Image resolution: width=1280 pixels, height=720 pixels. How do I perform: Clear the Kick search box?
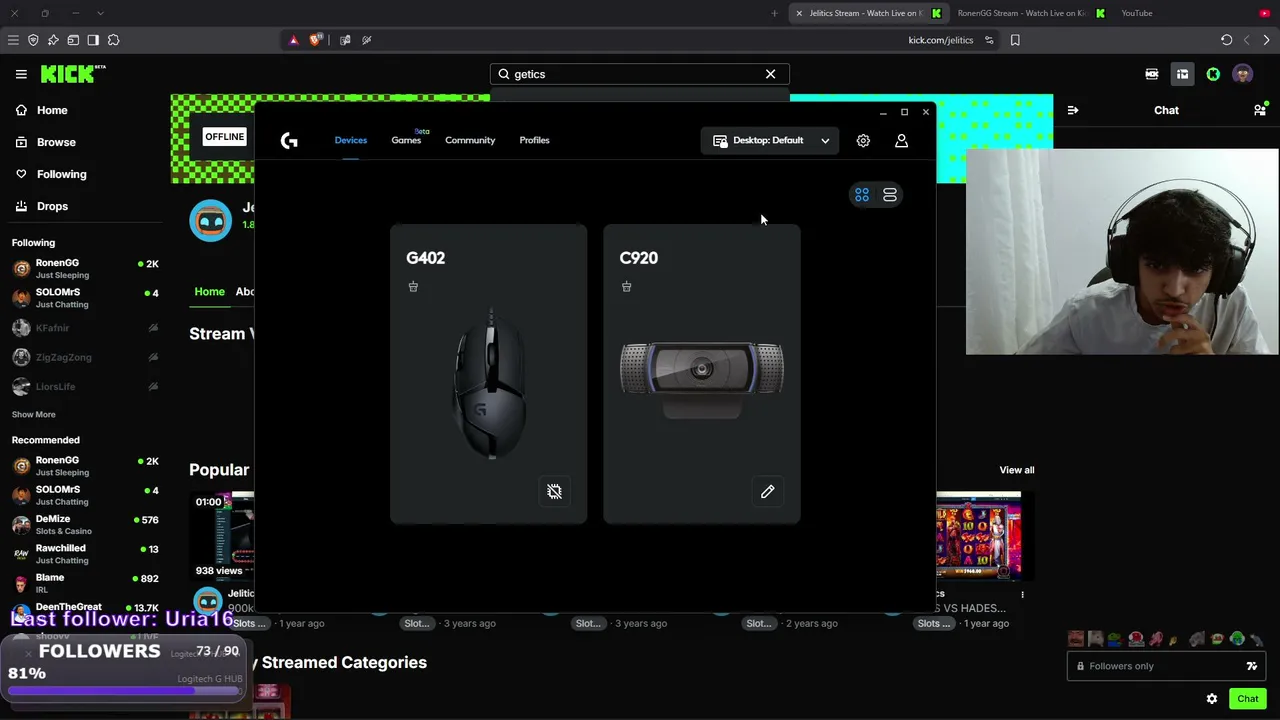pyautogui.click(x=770, y=74)
